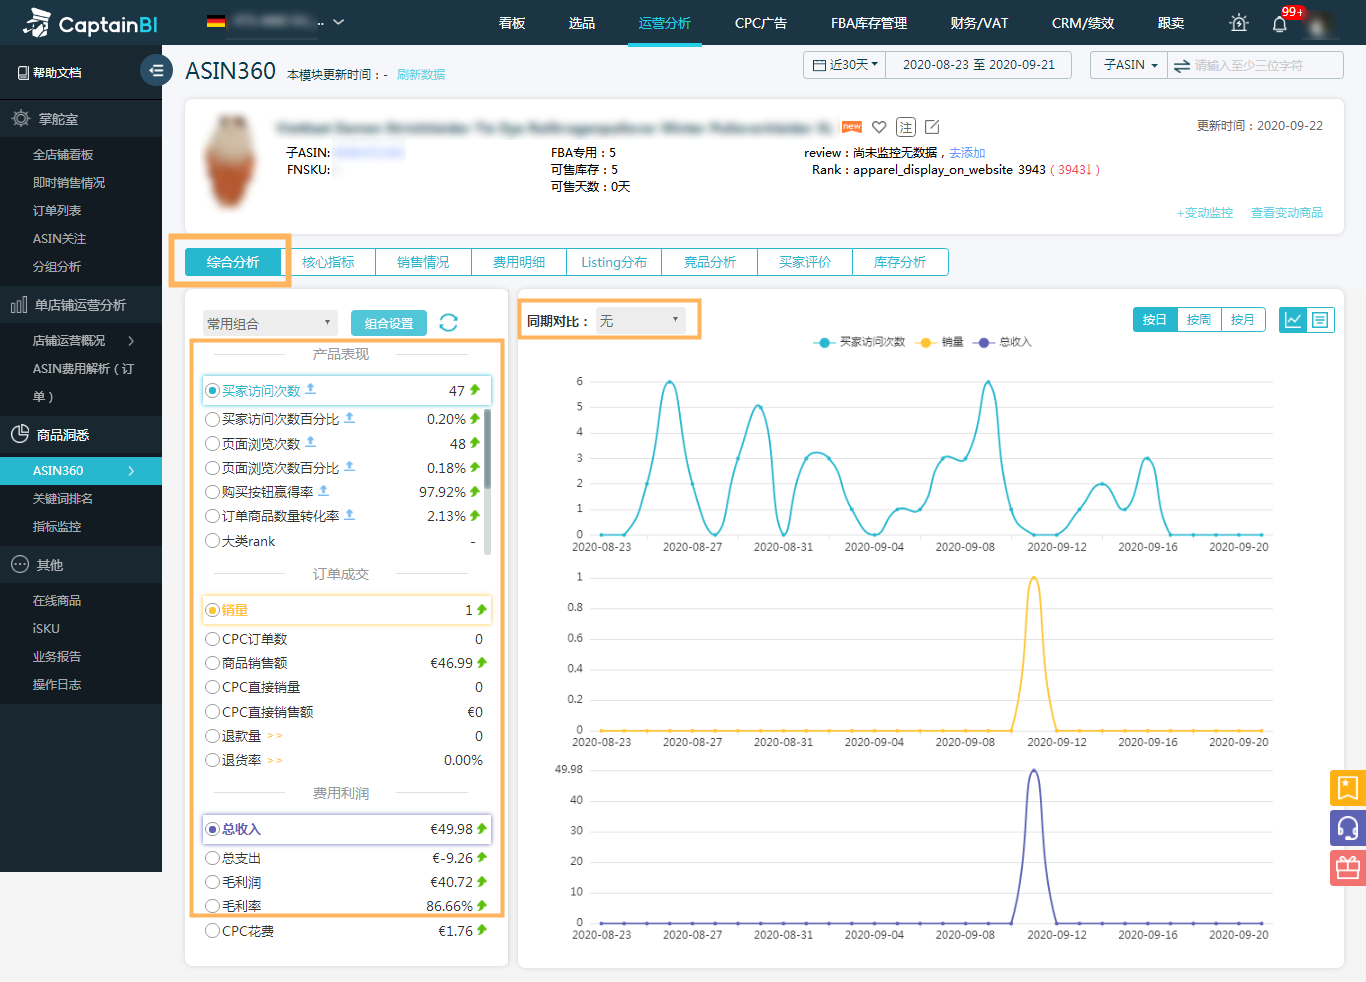Select the 买家访问次数 radio button
This screenshot has width=1366, height=982.
212,391
